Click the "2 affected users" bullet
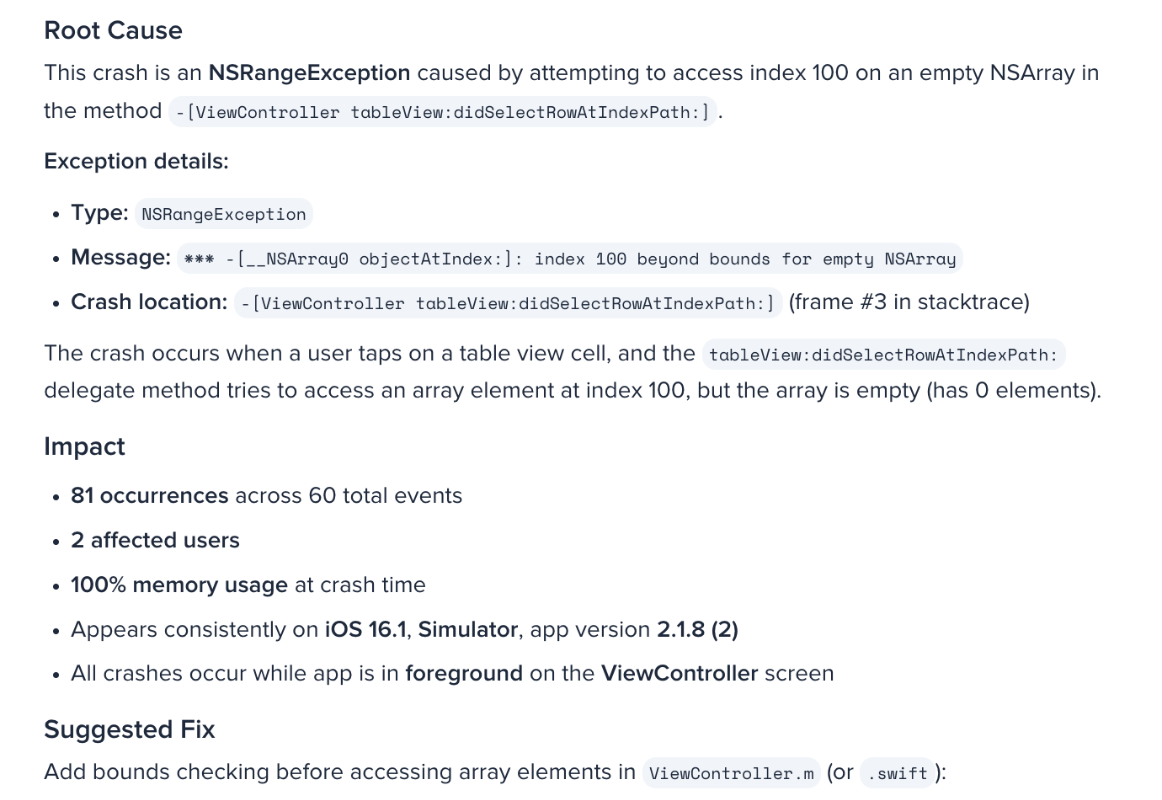 tap(155, 540)
